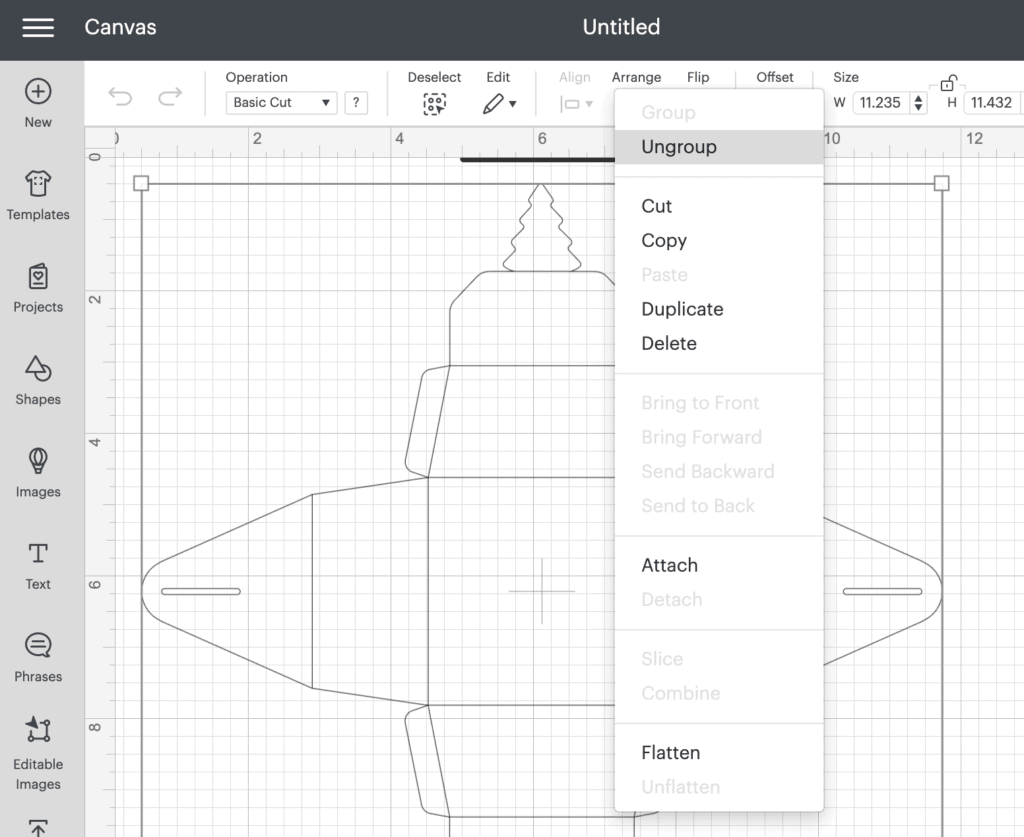Open the Images balloon icon
Image resolution: width=1024 pixels, height=837 pixels.
[x=38, y=461]
